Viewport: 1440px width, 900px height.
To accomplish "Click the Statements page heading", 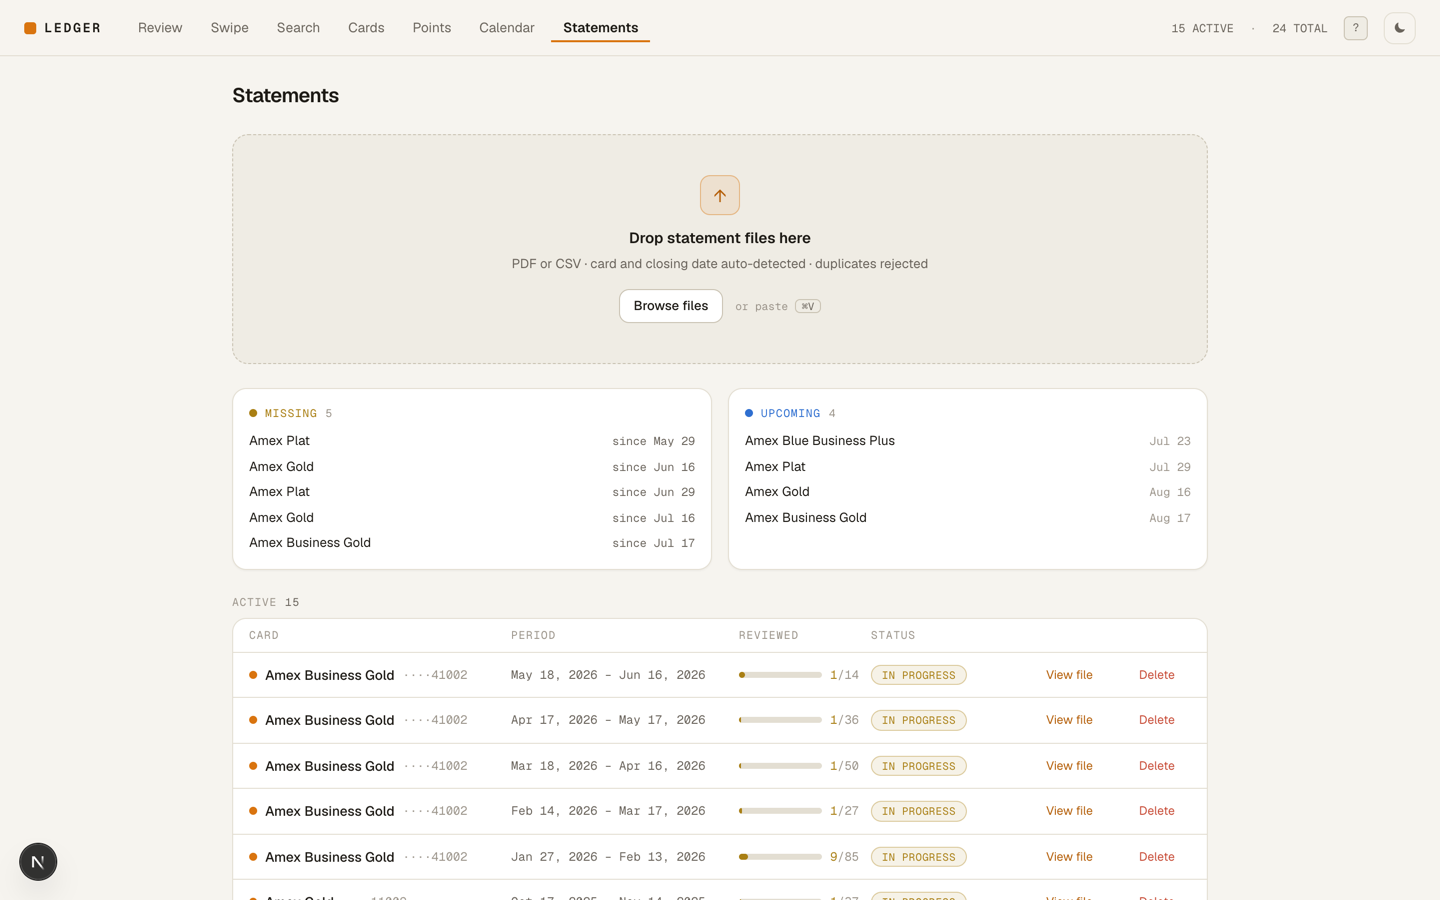I will tap(286, 95).
